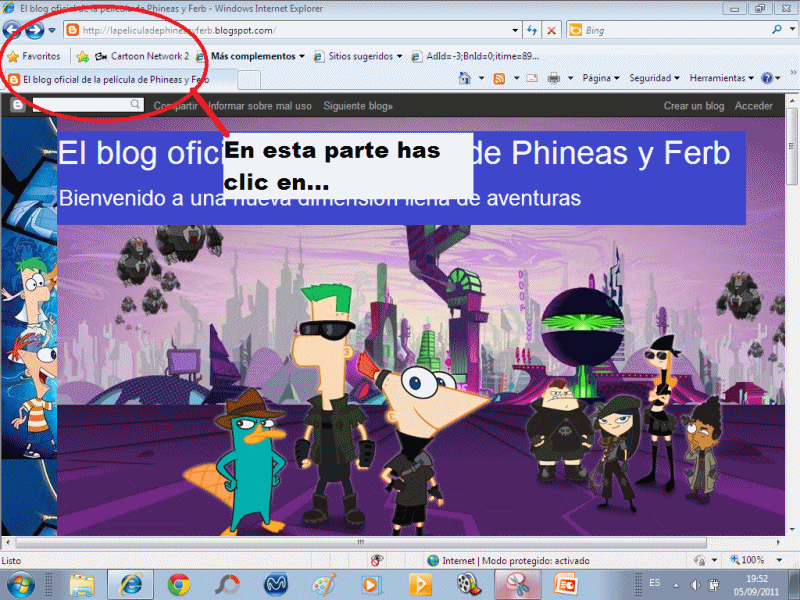
Task: Open Google Chrome from taskbar
Action: click(179, 585)
